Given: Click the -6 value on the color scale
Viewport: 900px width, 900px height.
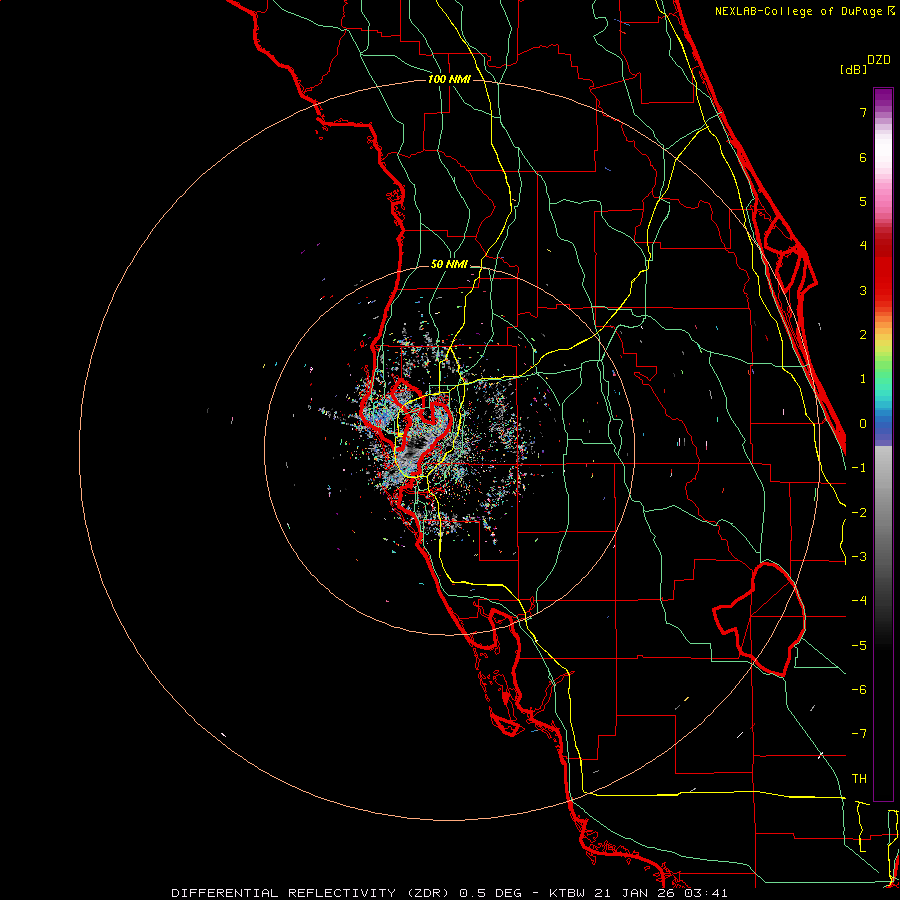Looking at the screenshot, I should pos(859,690).
